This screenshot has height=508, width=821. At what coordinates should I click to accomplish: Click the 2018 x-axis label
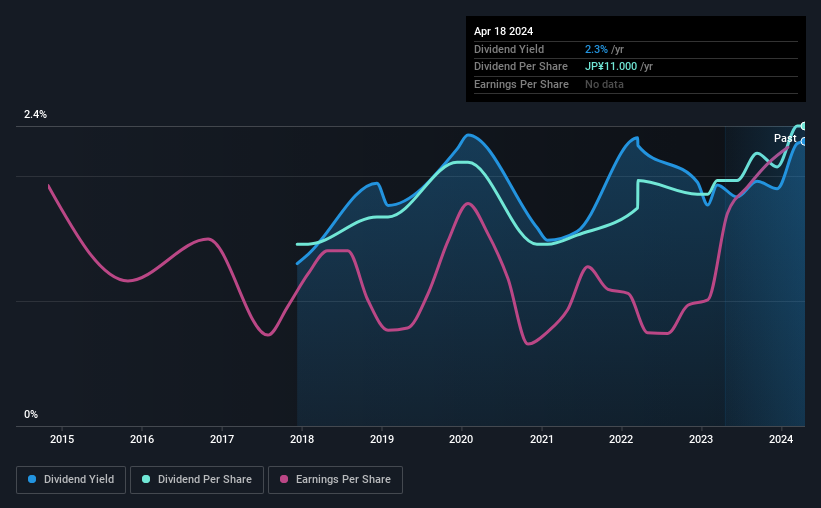coord(302,439)
